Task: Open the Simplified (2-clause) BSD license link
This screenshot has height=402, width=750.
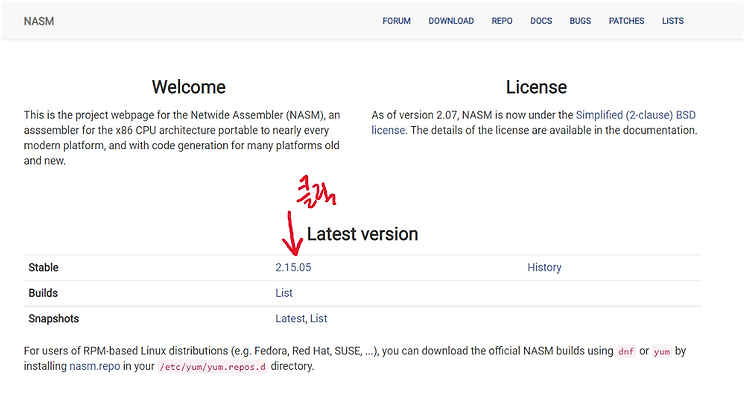Action: click(635, 115)
